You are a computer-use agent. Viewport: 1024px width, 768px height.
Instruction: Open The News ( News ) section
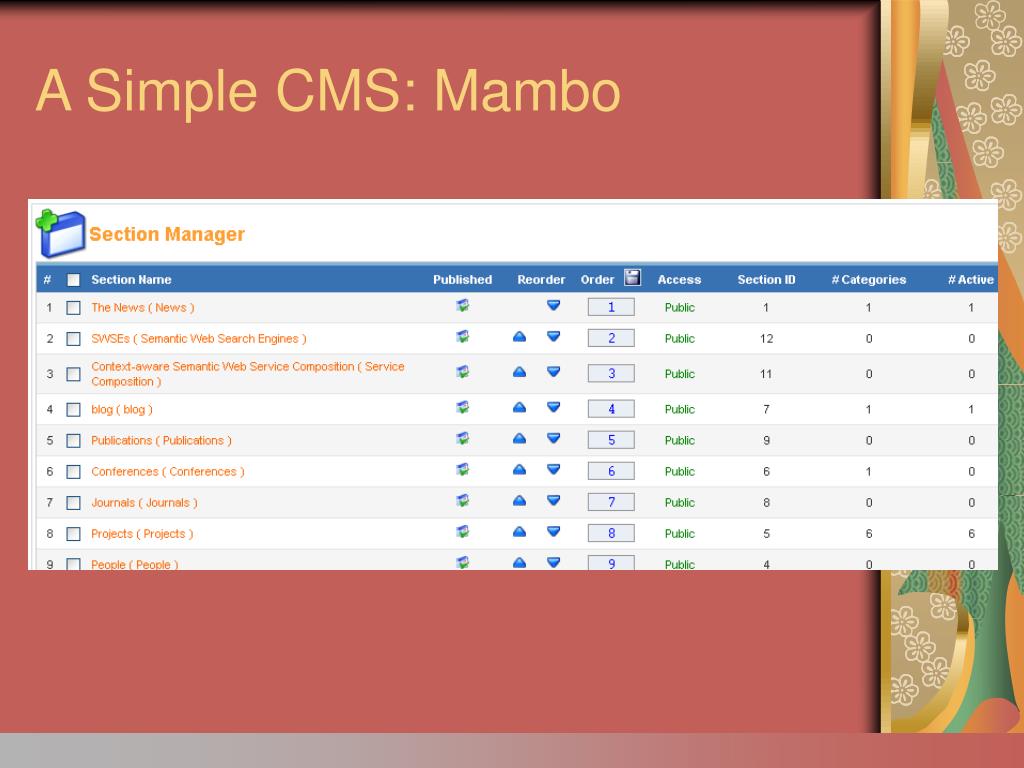(x=142, y=308)
